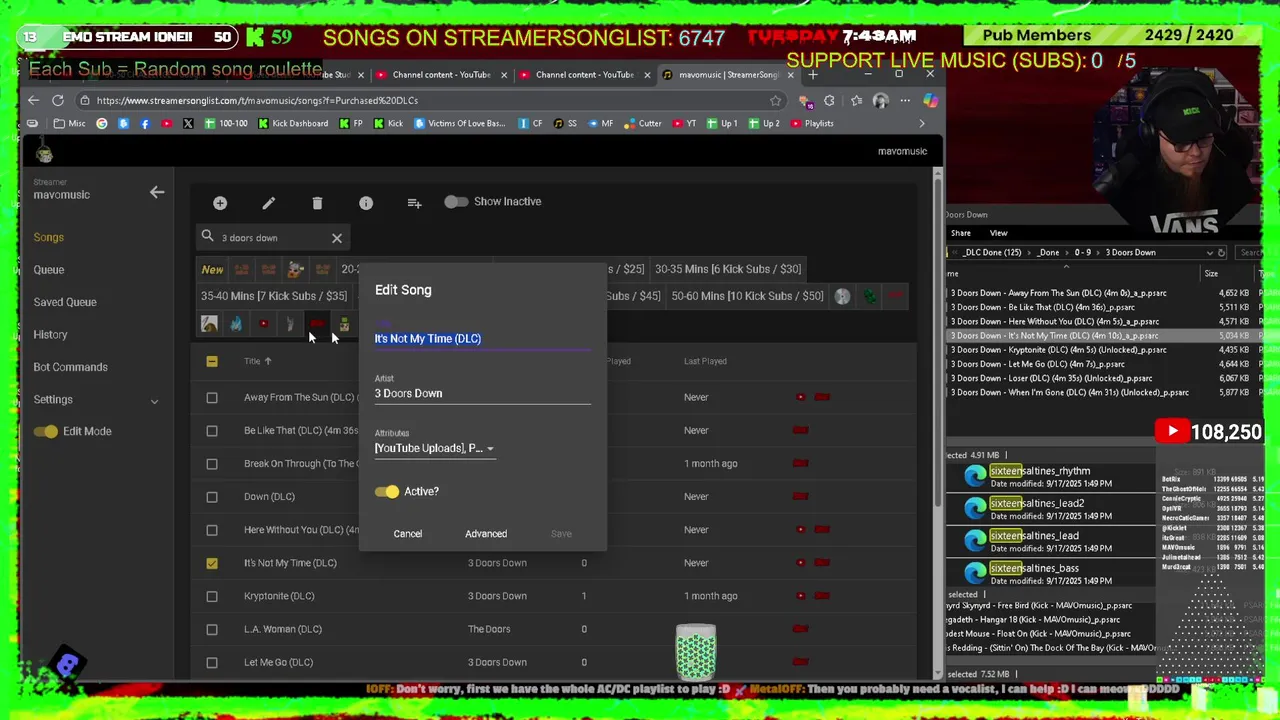Click Advanced in Edit Song dialog

pyautogui.click(x=486, y=534)
